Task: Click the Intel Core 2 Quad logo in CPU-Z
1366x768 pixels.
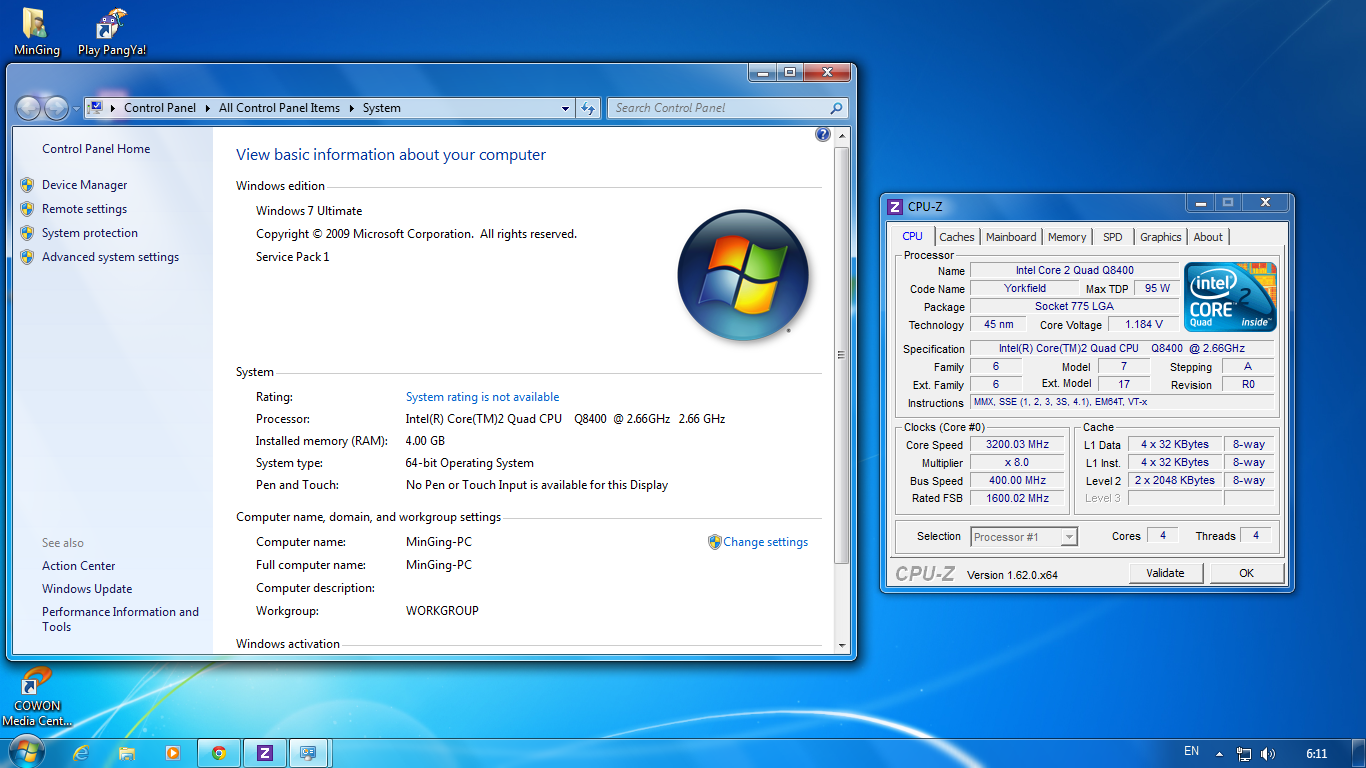Action: click(1229, 297)
